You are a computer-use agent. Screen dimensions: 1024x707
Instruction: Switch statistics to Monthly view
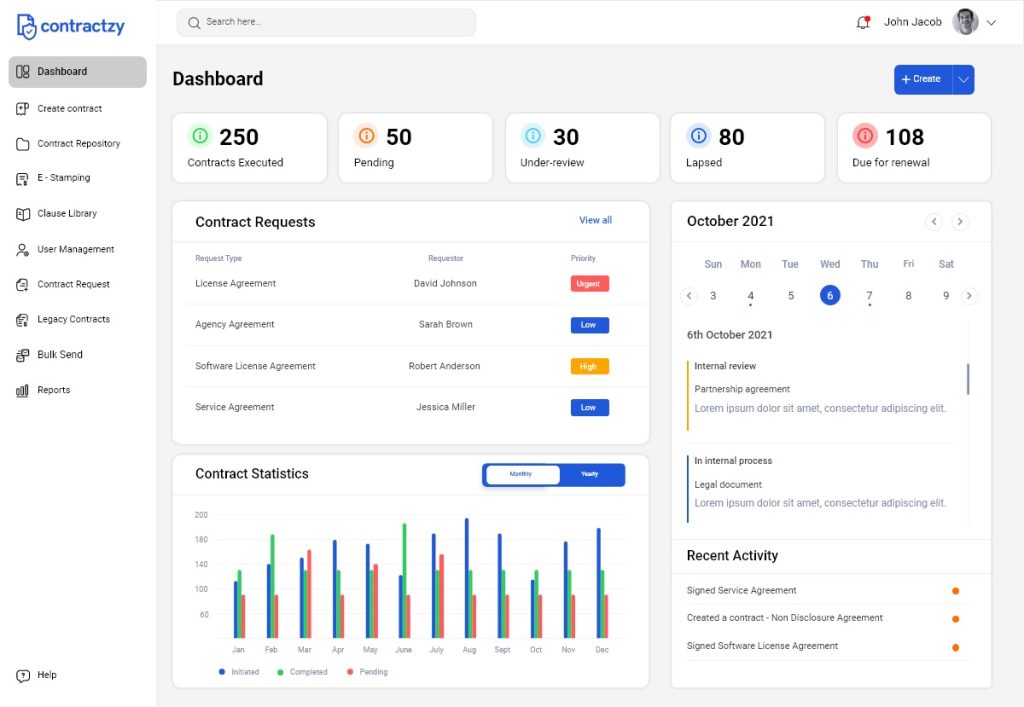pyautogui.click(x=521, y=474)
